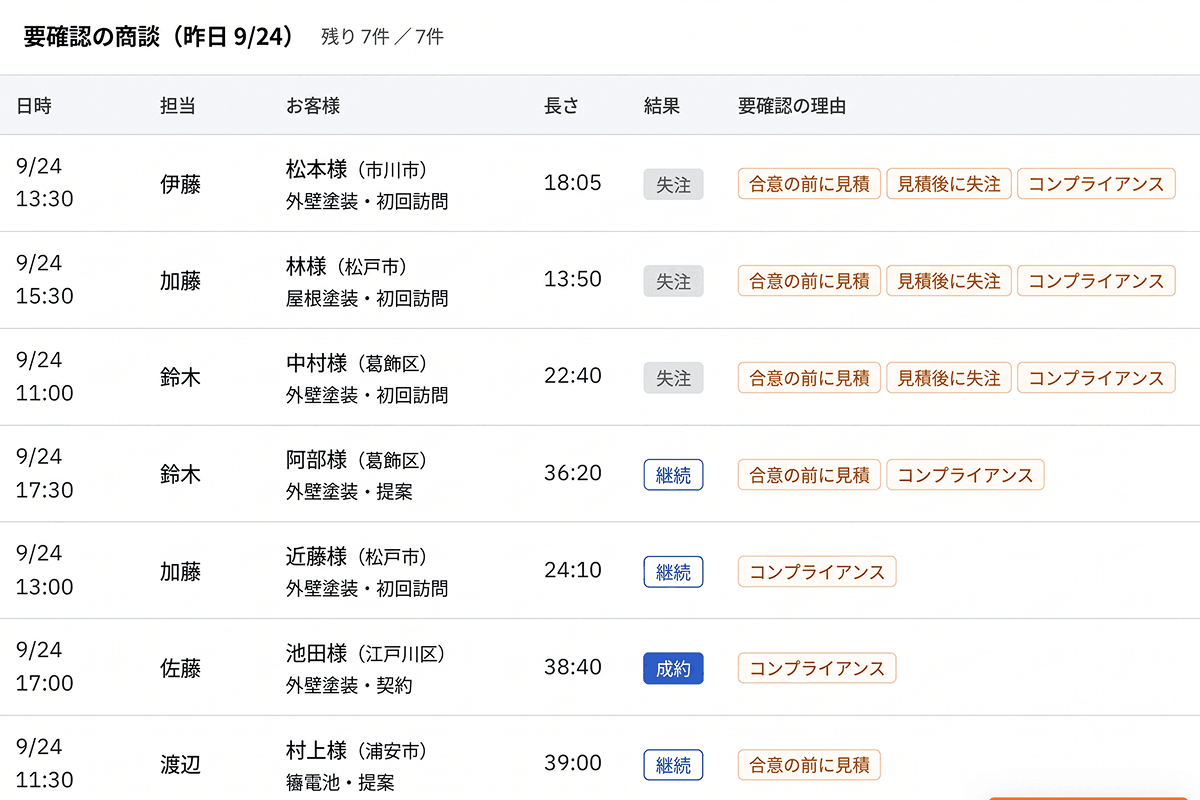The height and width of the screenshot is (800, 1200).
Task: Click the 失注 badge in 中村様 row
Action: (x=673, y=378)
